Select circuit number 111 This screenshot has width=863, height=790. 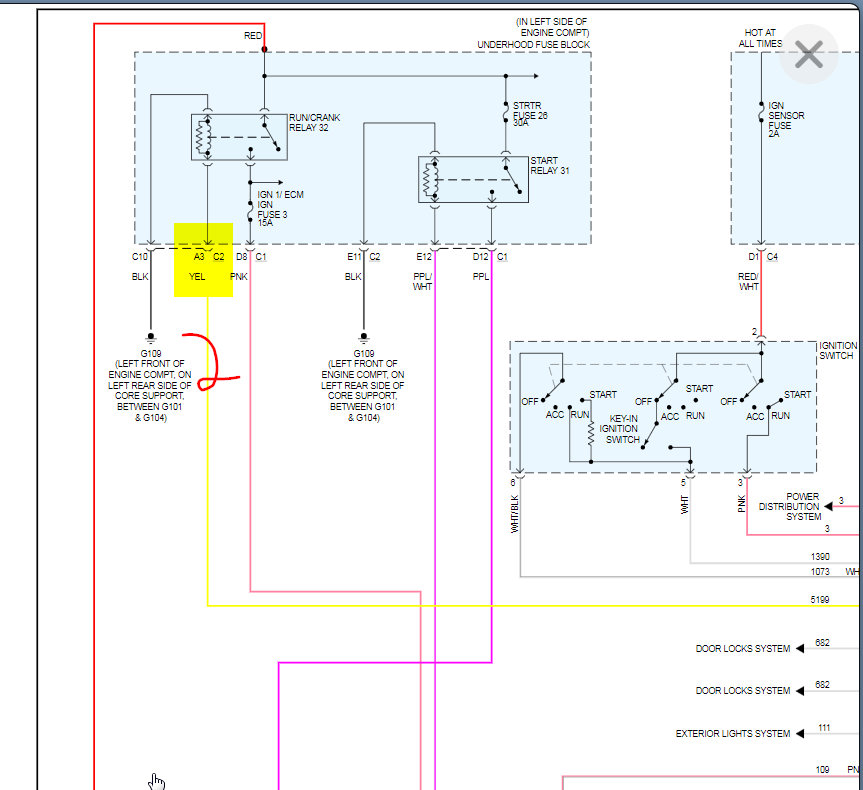click(x=823, y=728)
